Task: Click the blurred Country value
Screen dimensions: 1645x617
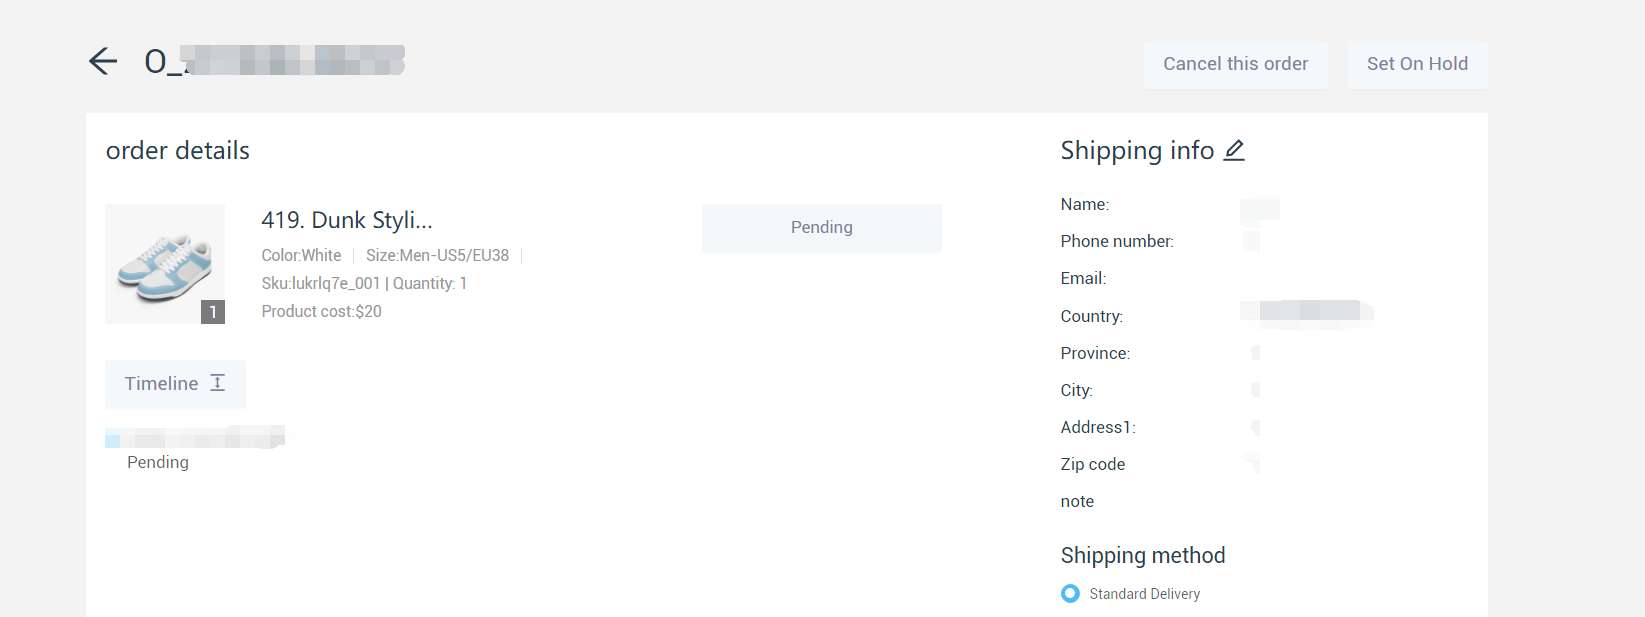Action: click(x=1307, y=313)
